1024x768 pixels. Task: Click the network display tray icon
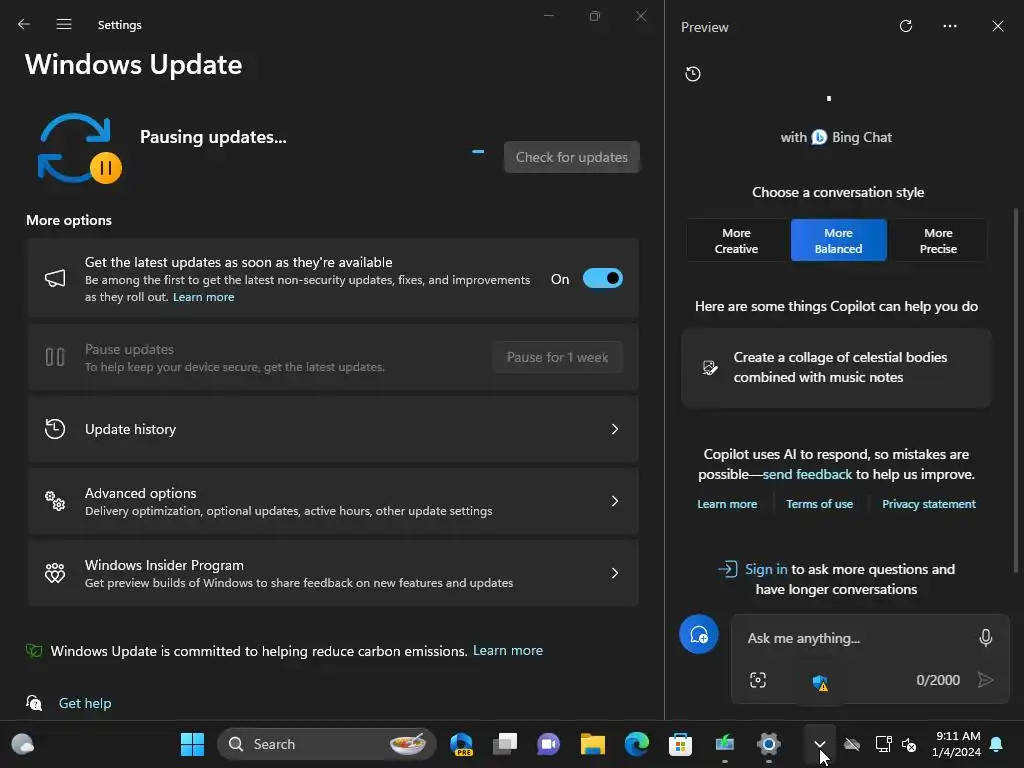click(x=882, y=744)
